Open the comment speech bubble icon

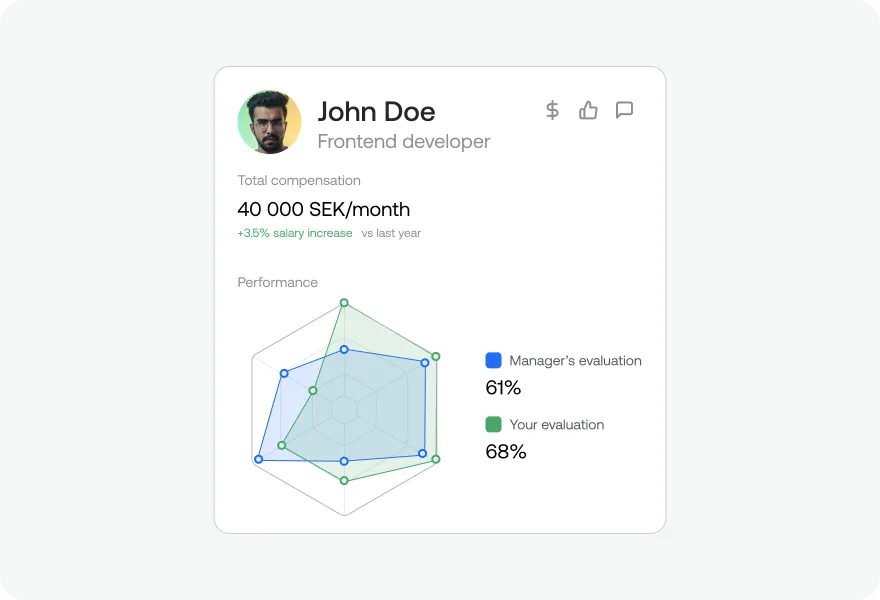pos(624,110)
